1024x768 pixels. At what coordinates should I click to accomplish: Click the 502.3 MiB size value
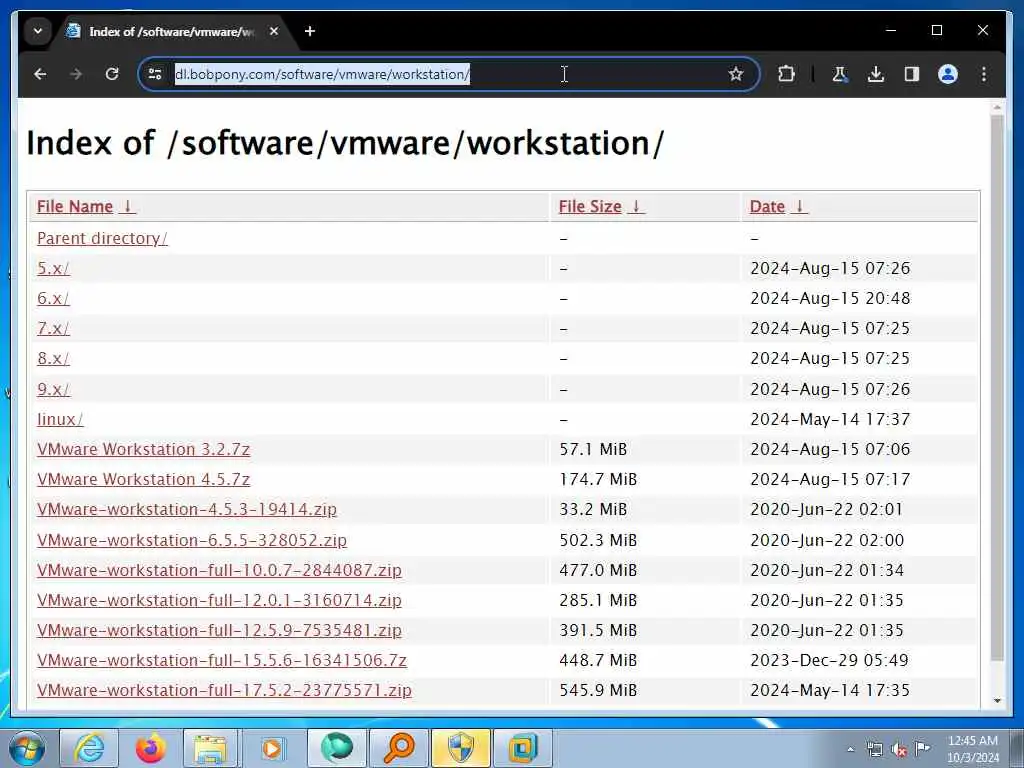pos(598,540)
